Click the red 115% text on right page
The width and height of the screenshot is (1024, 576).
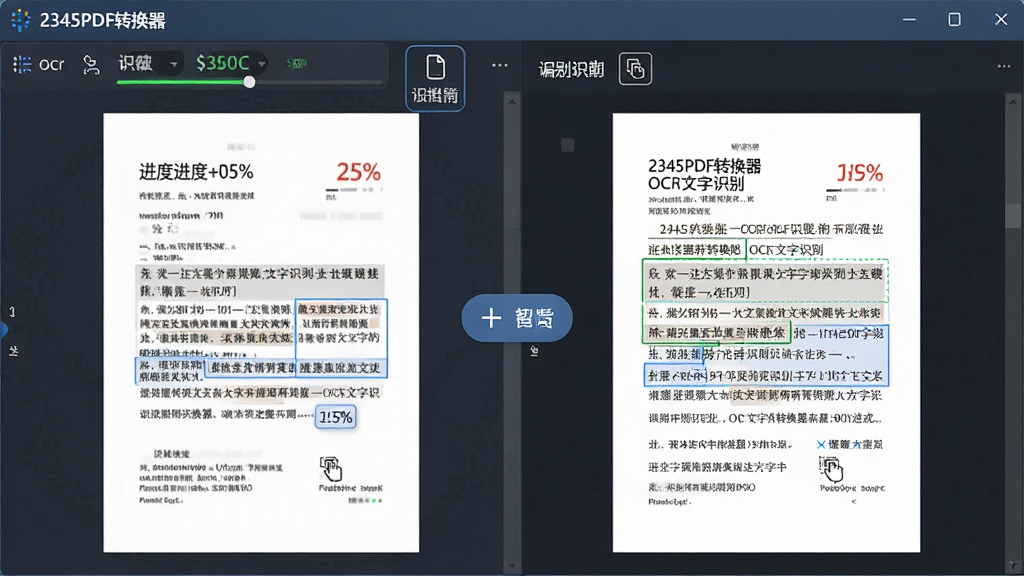pos(860,173)
